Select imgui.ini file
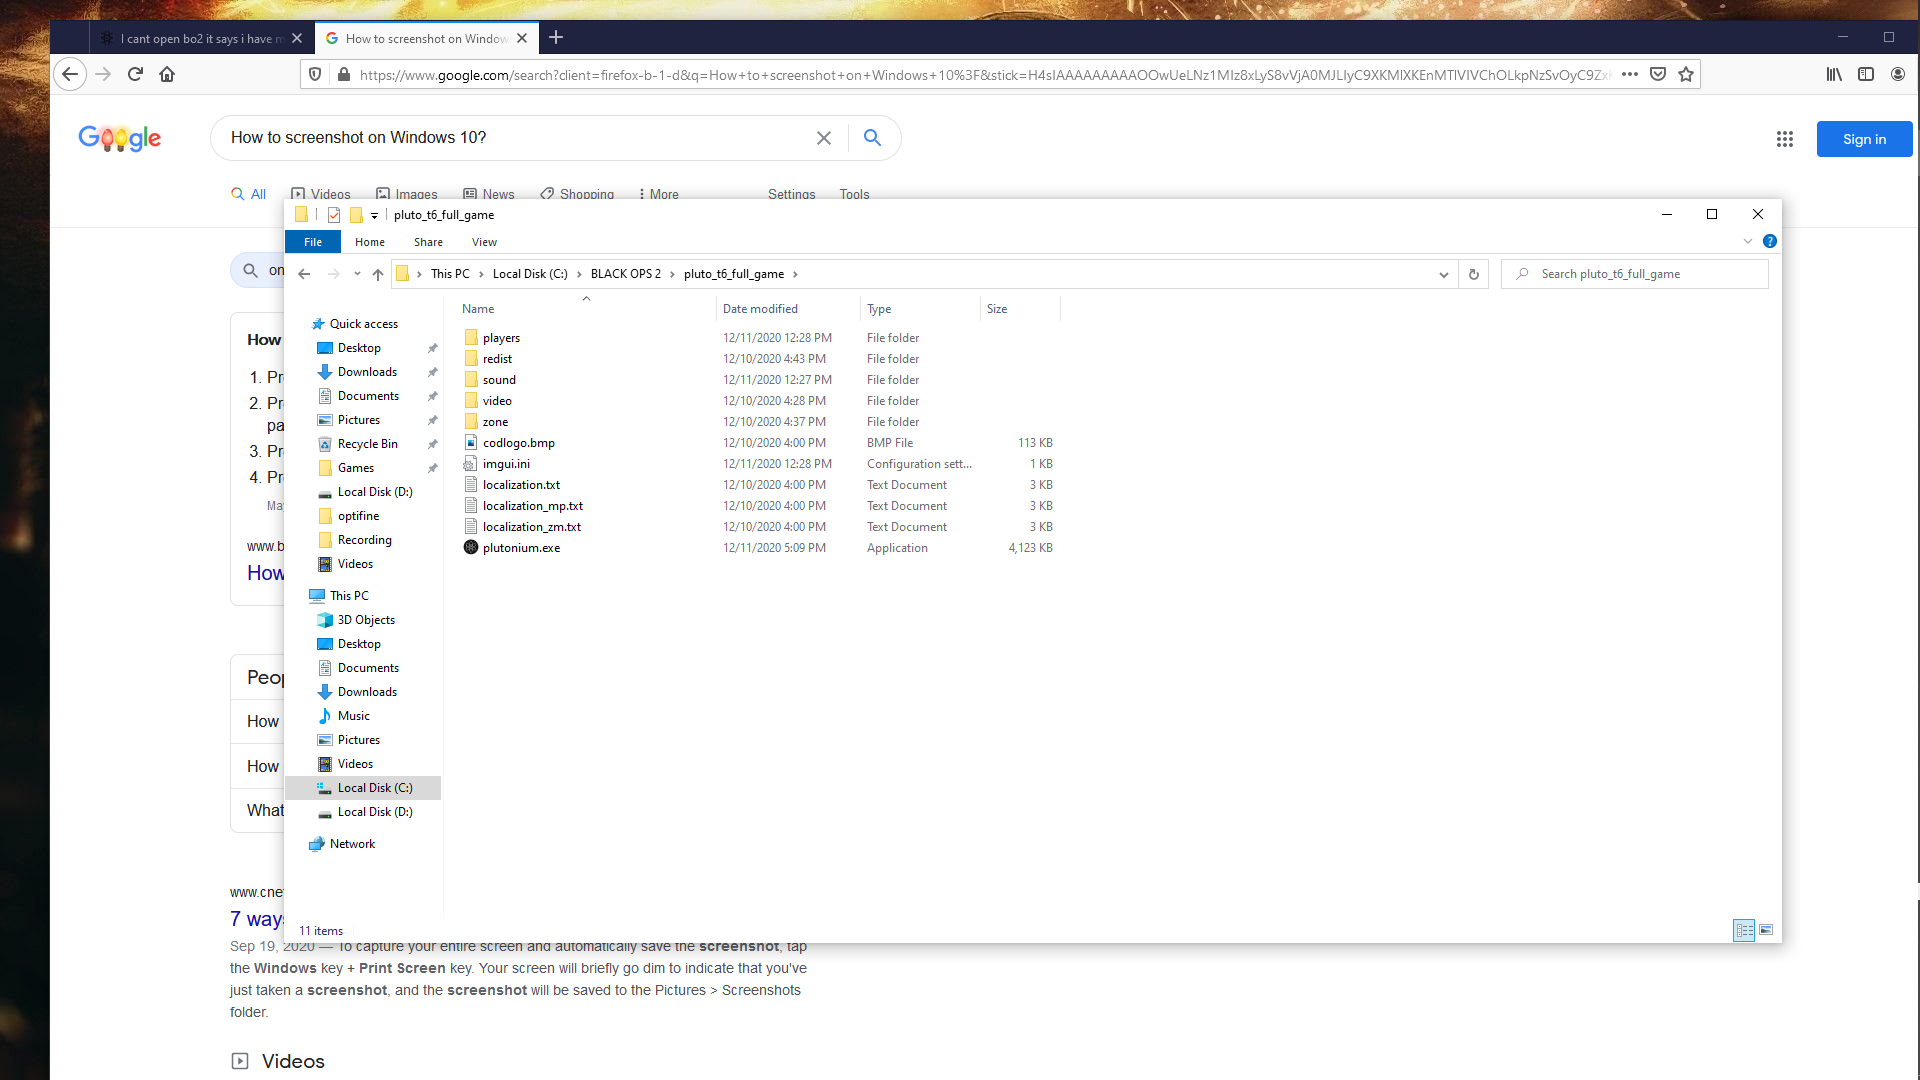1920x1080 pixels. (x=506, y=464)
